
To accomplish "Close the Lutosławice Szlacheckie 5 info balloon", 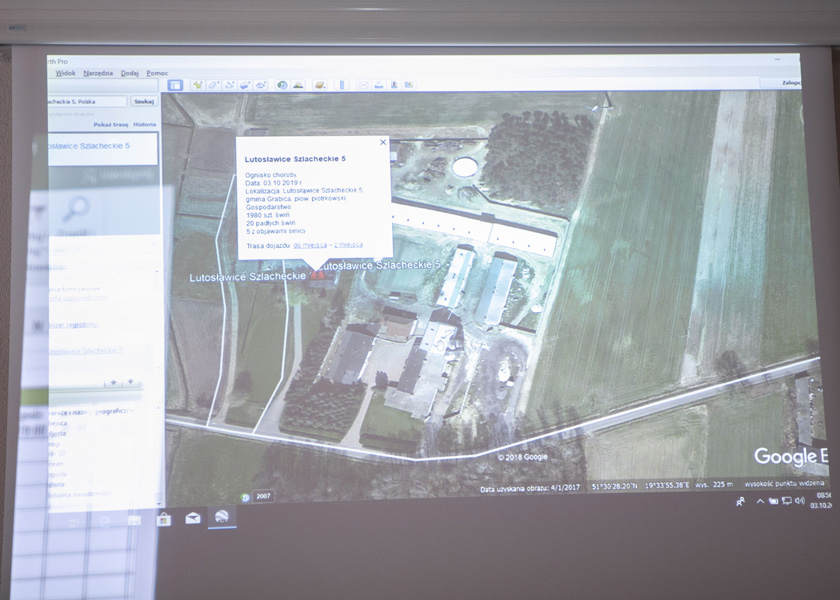I will pos(382,143).
